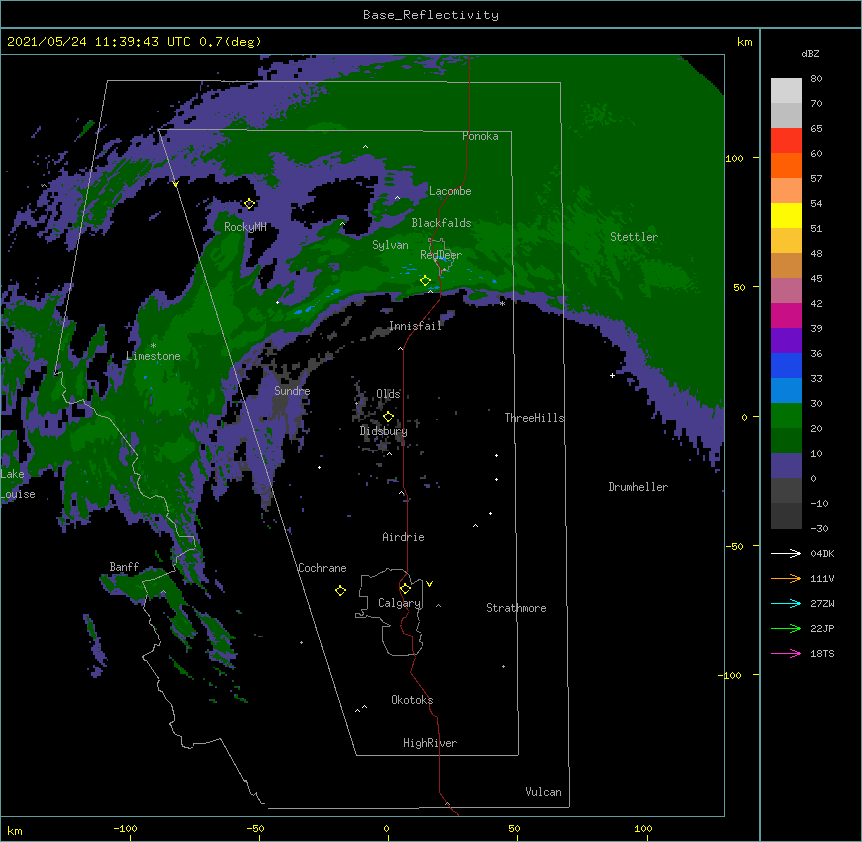
Task: Click the green 22JP arrow in legend
Action: tap(786, 628)
